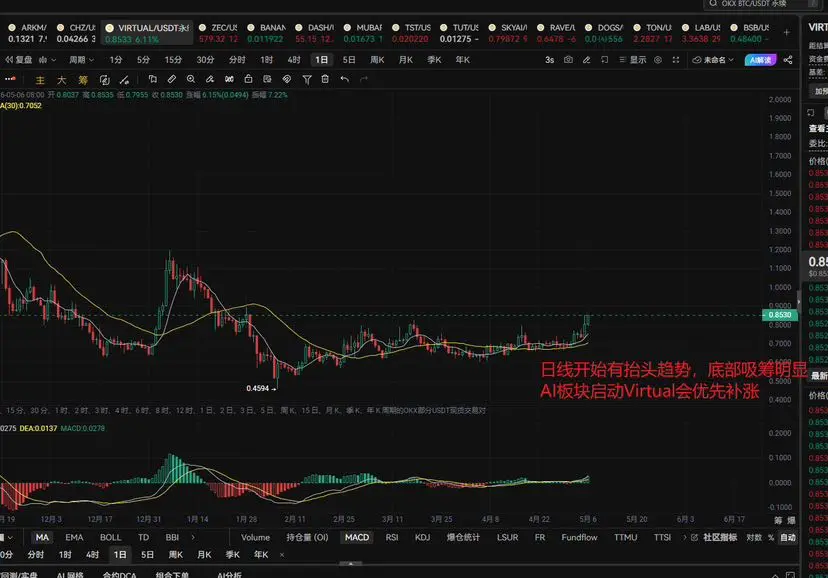Viewport: 828px width, 578px height.
Task: Add a new symbol tab with plus
Action: pyautogui.click(x=787, y=33)
